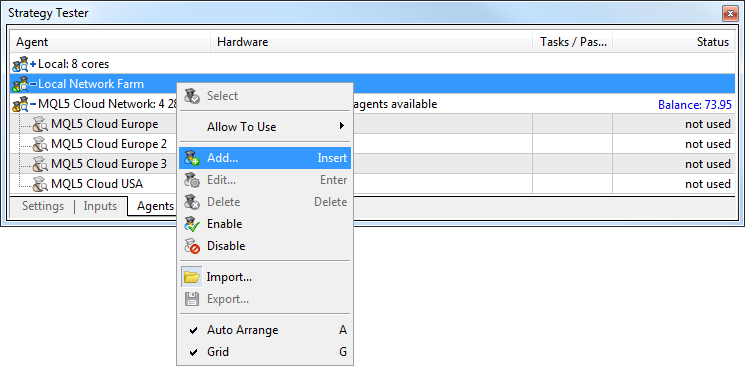Click 'not used' status of MQL5 Cloud USA
Viewport: 745px width, 366px height.
(707, 184)
